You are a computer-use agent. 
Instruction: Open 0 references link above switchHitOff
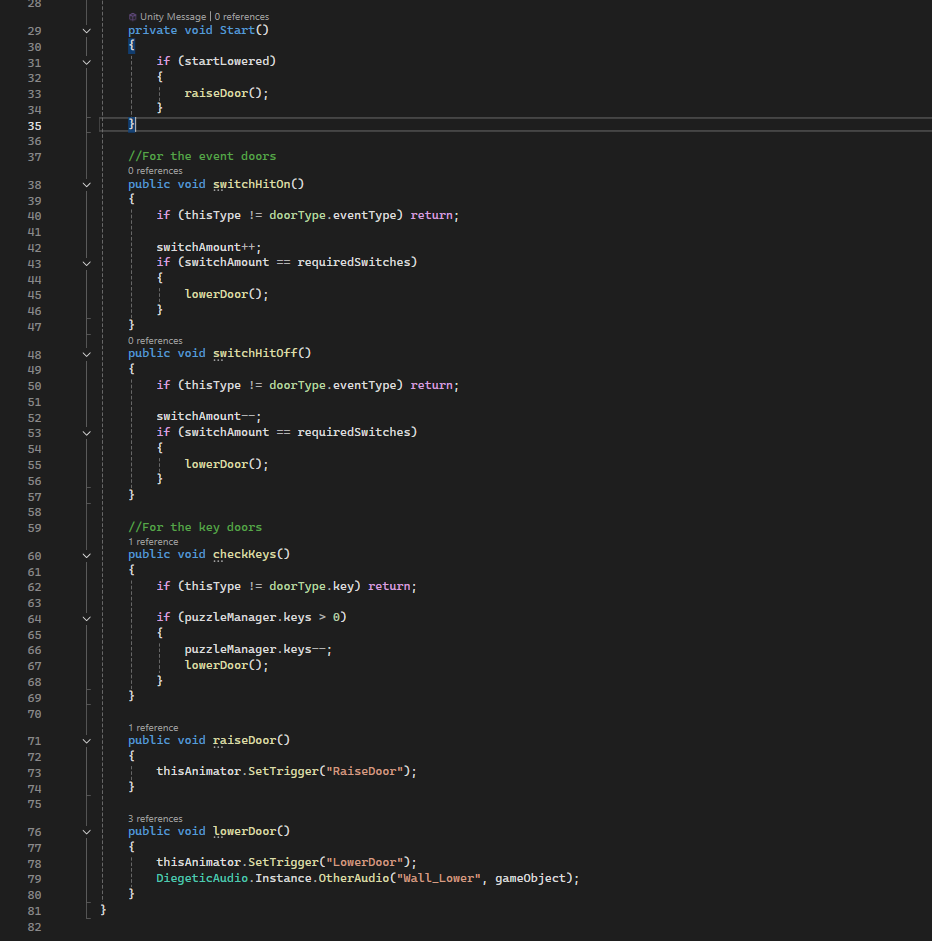pyautogui.click(x=155, y=341)
